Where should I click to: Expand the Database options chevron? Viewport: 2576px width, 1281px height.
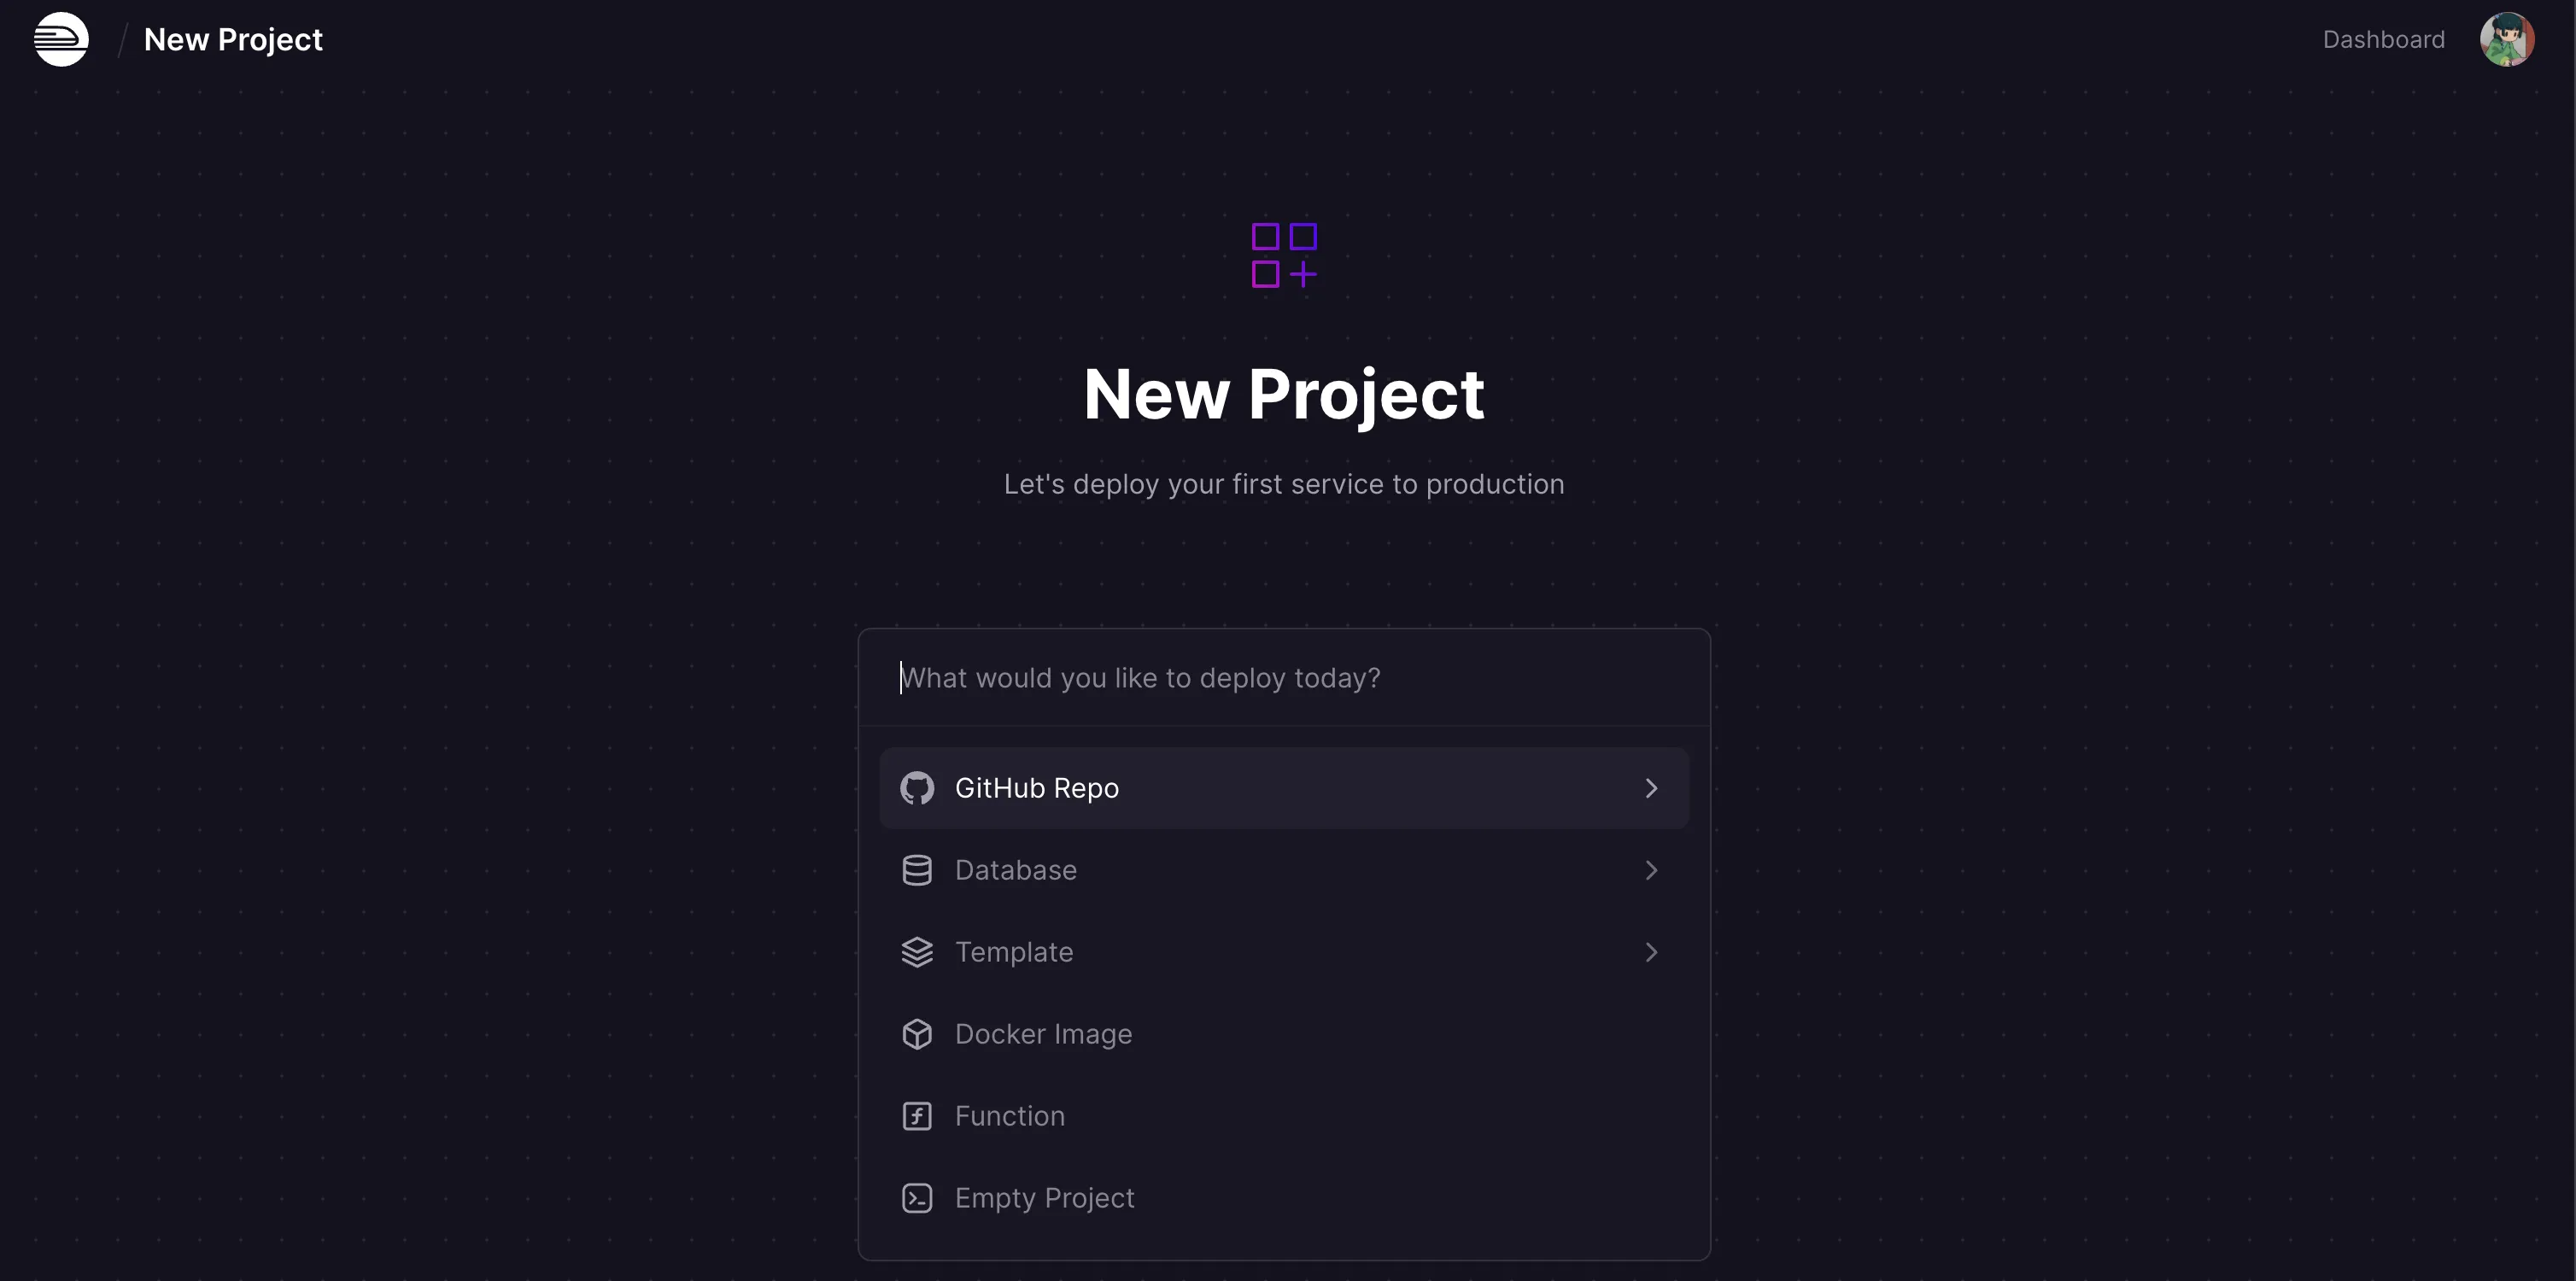click(1651, 870)
